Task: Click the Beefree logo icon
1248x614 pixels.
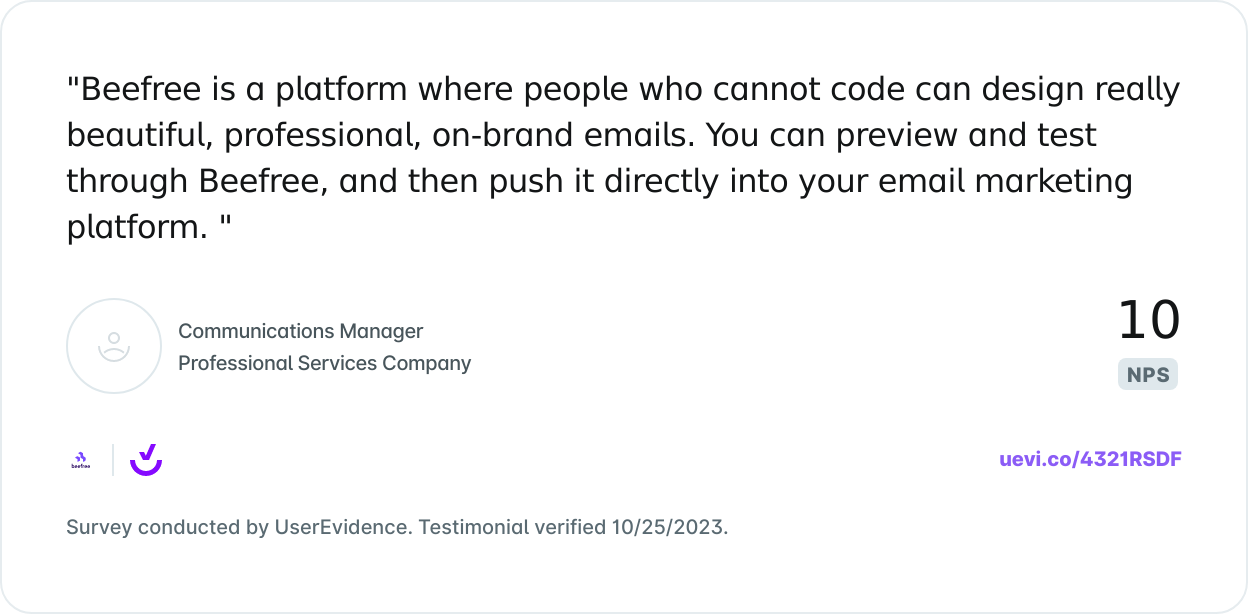Action: click(x=81, y=460)
